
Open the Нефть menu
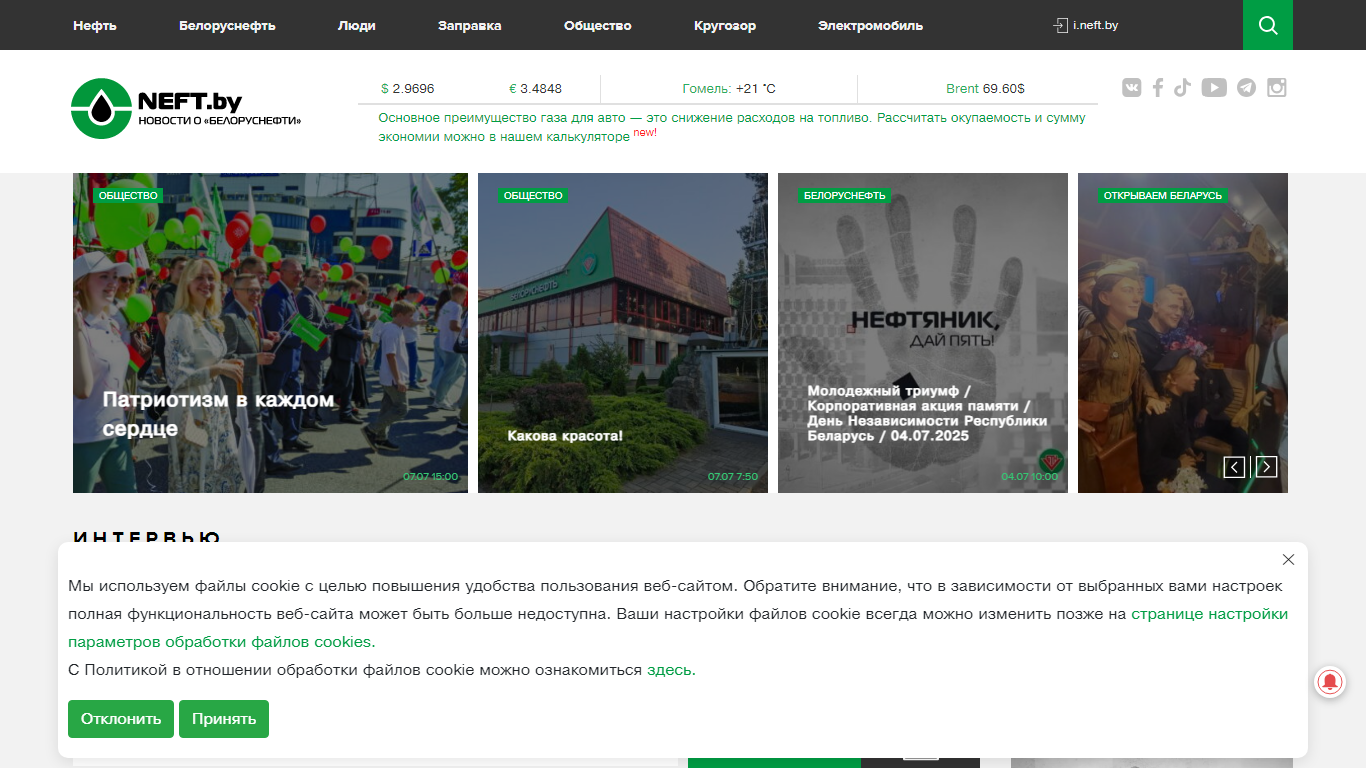tap(95, 25)
